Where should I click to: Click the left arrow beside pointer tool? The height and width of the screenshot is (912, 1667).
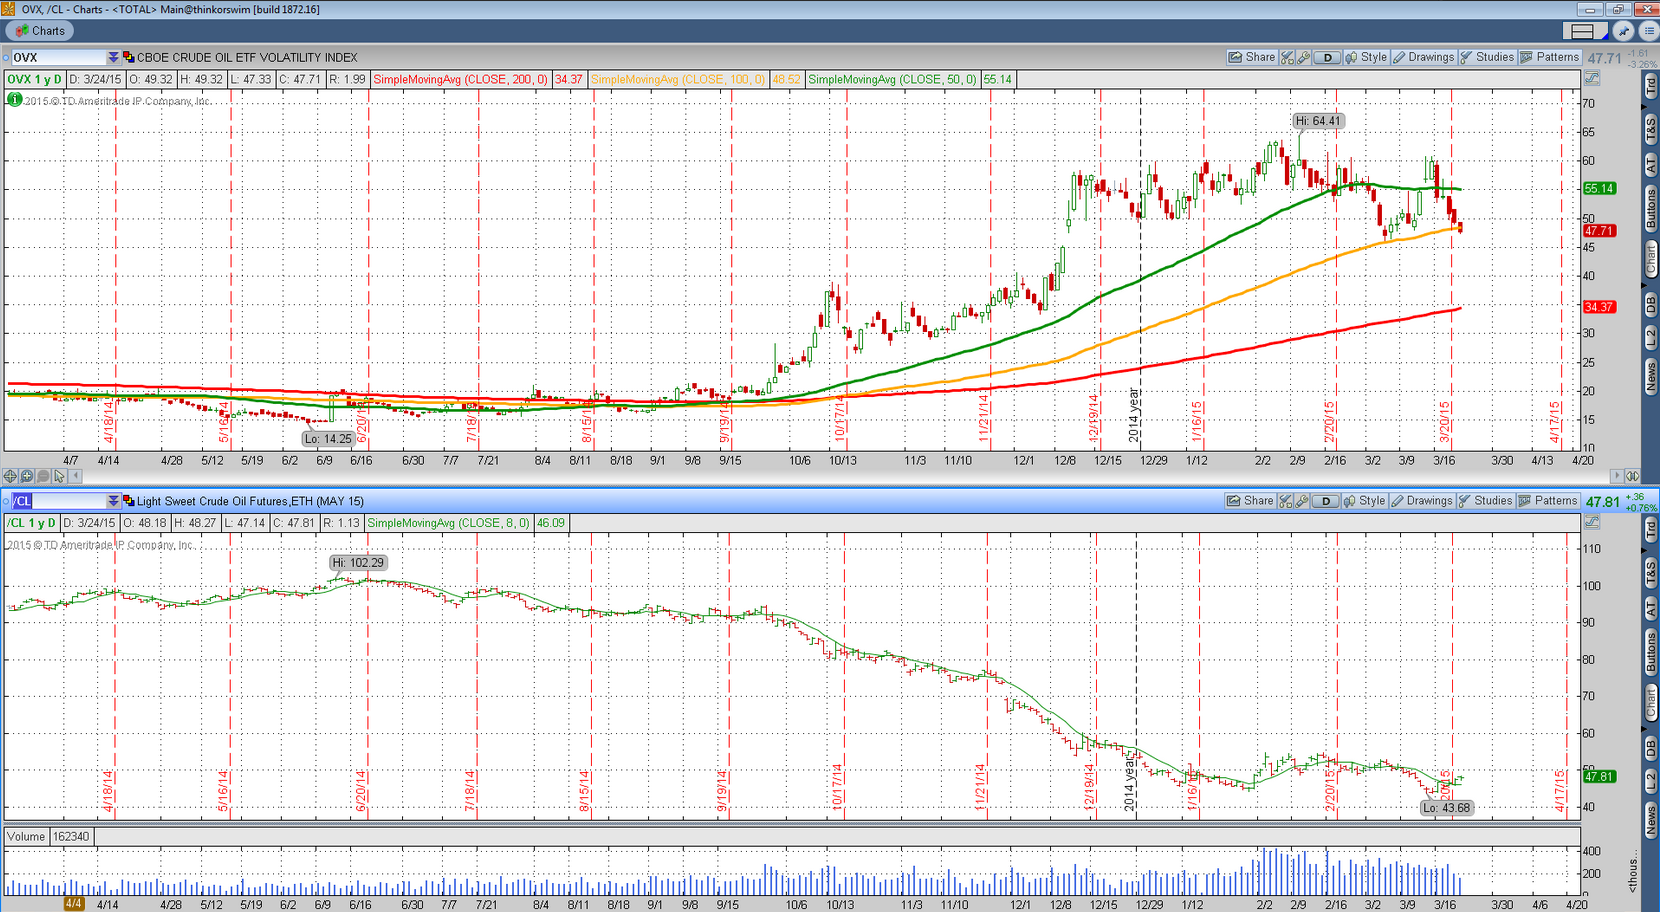point(75,476)
